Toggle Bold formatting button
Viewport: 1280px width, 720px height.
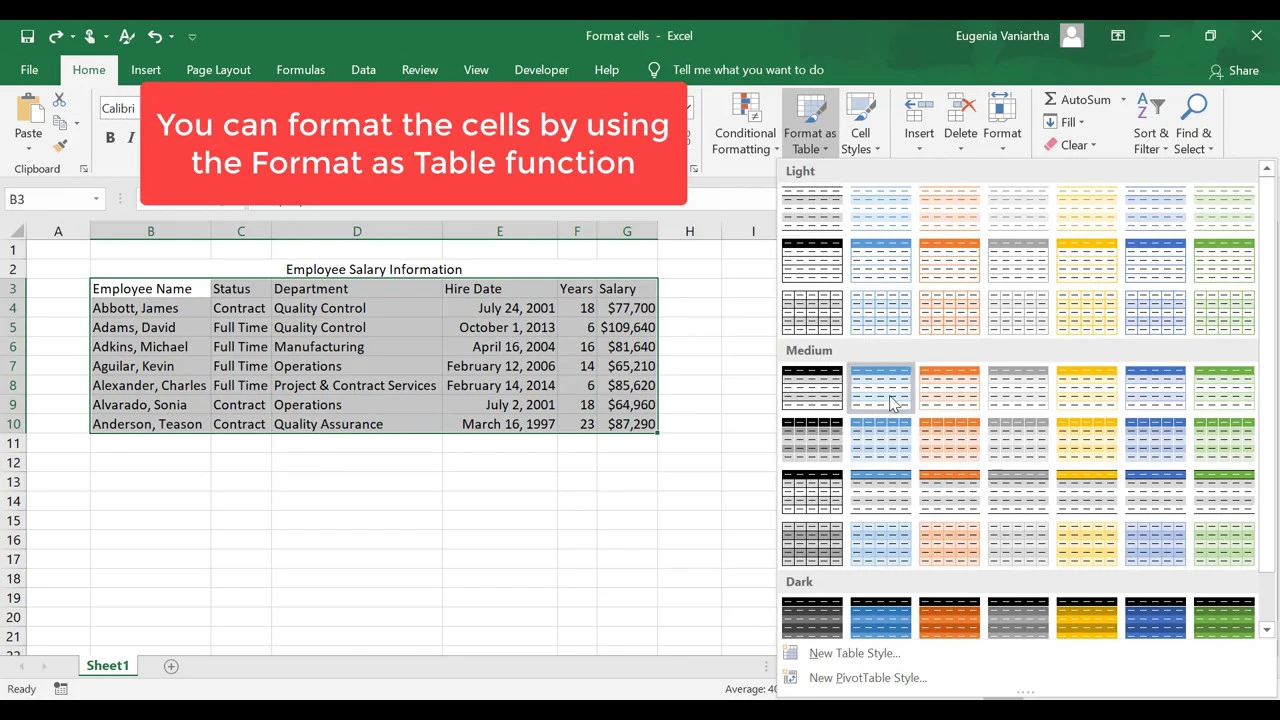(110, 138)
